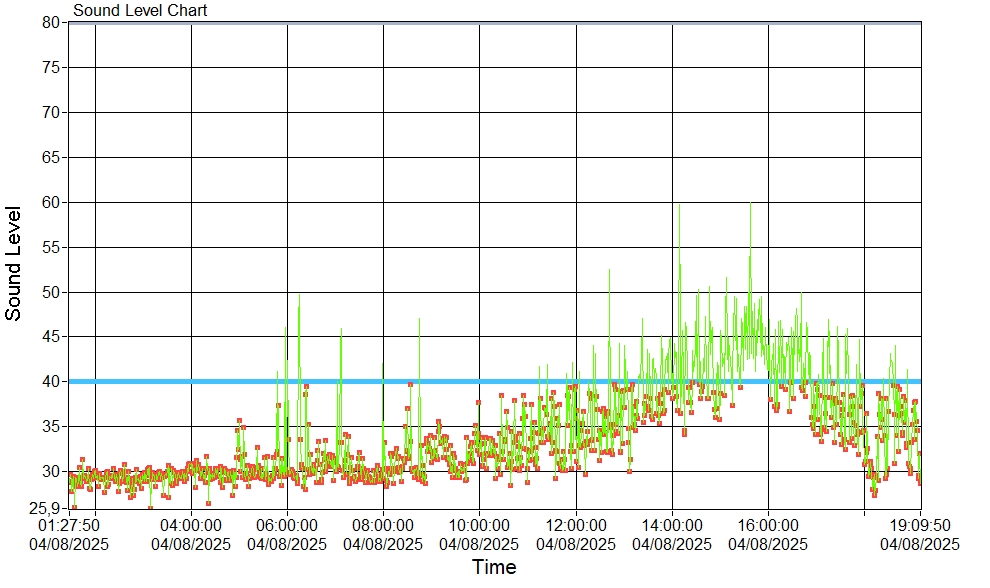Select the "Sound Level" vertical axis label
990x588 pixels.
pyautogui.click(x=14, y=263)
